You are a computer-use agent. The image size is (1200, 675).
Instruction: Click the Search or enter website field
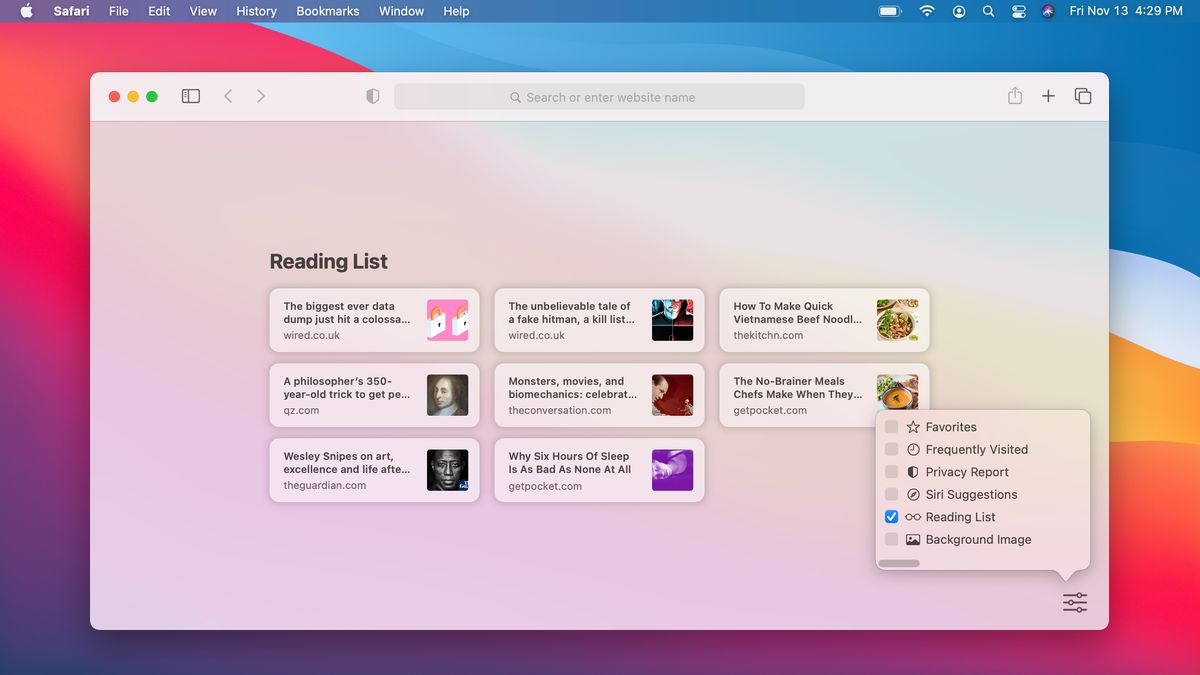click(x=599, y=97)
